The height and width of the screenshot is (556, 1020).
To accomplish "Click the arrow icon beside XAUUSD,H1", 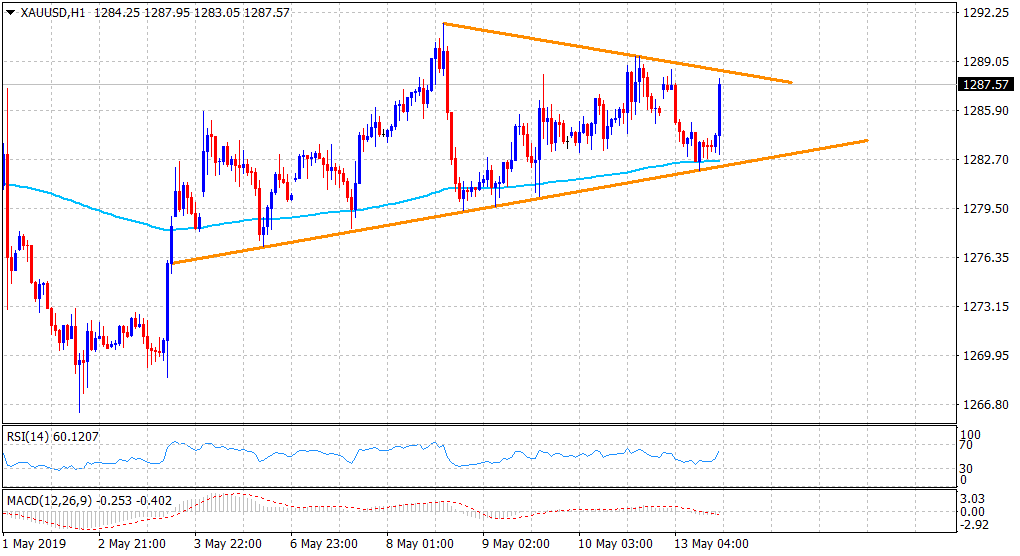I will (x=11, y=11).
